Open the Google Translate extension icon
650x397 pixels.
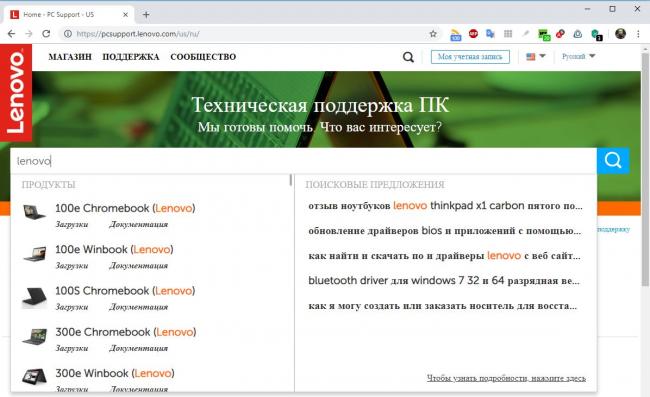pos(490,34)
